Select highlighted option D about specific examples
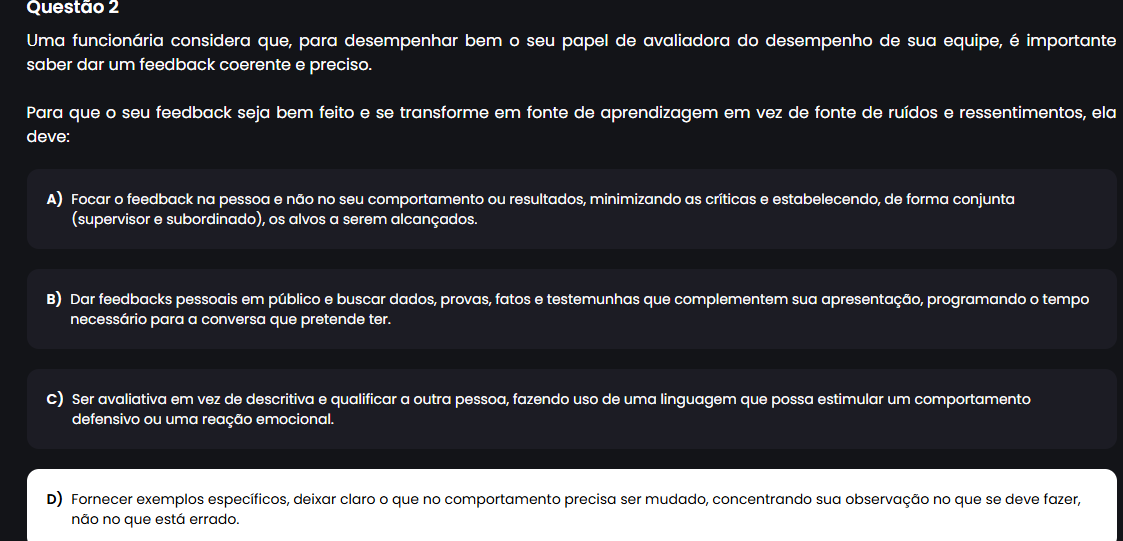This screenshot has width=1123, height=541. coord(571,508)
